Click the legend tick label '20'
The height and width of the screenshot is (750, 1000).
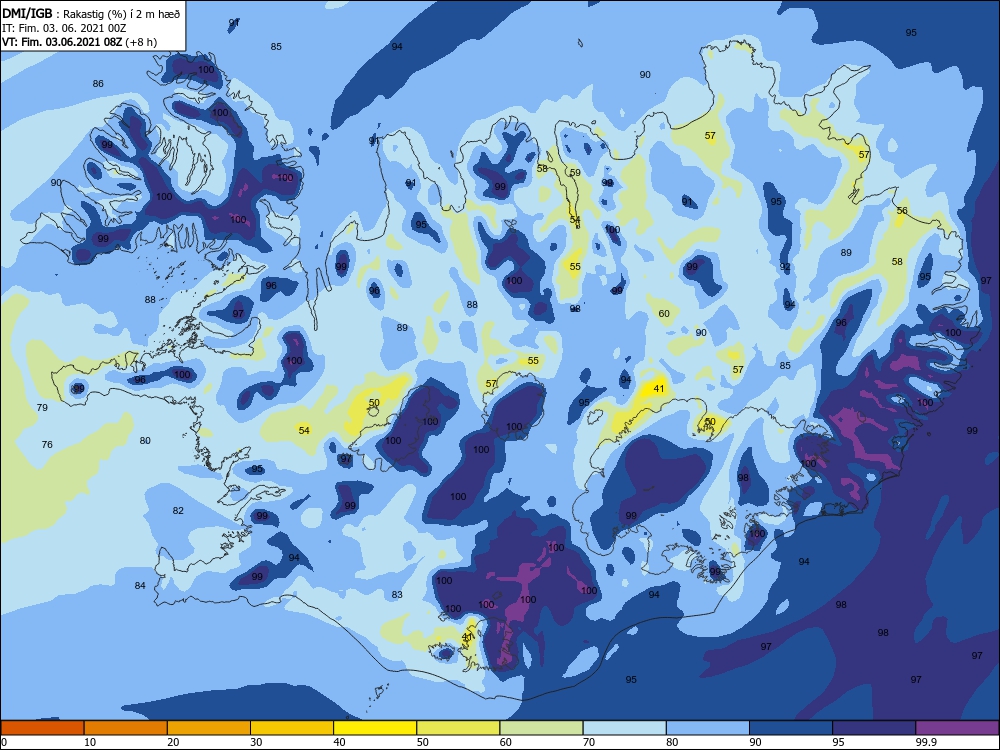point(173,742)
